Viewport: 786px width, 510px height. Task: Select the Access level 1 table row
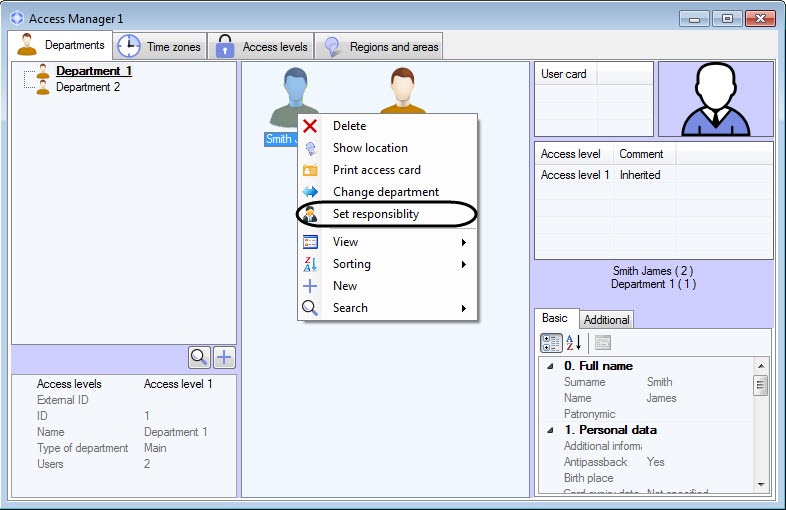pyautogui.click(x=654, y=175)
